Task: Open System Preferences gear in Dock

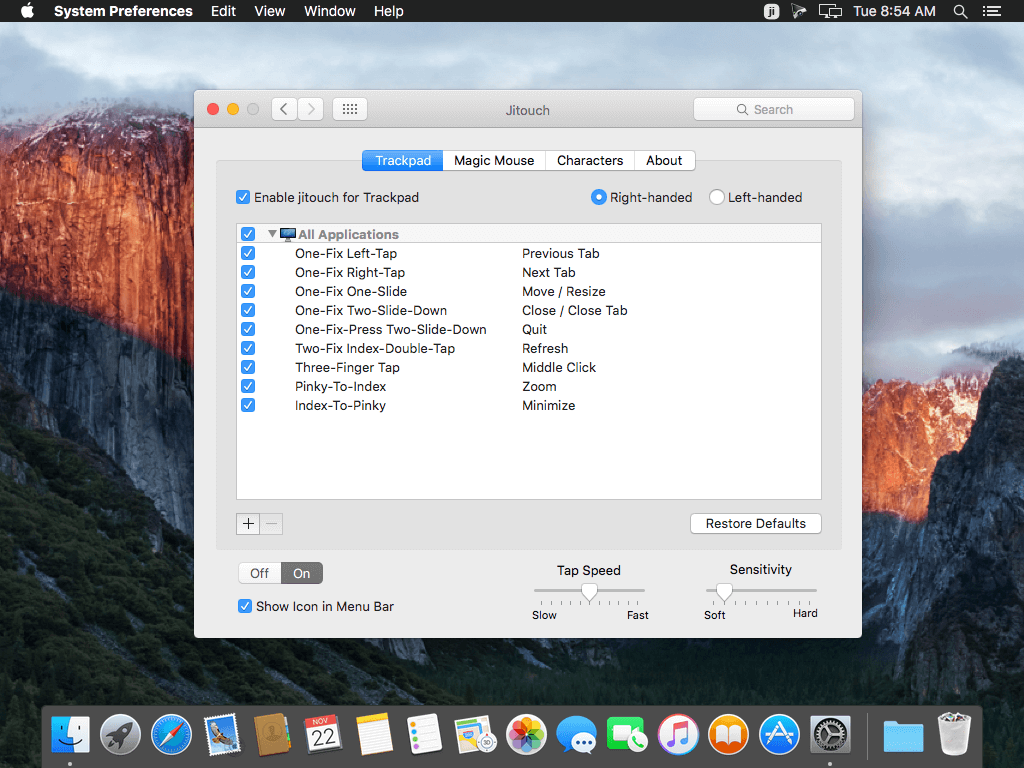Action: click(x=830, y=734)
